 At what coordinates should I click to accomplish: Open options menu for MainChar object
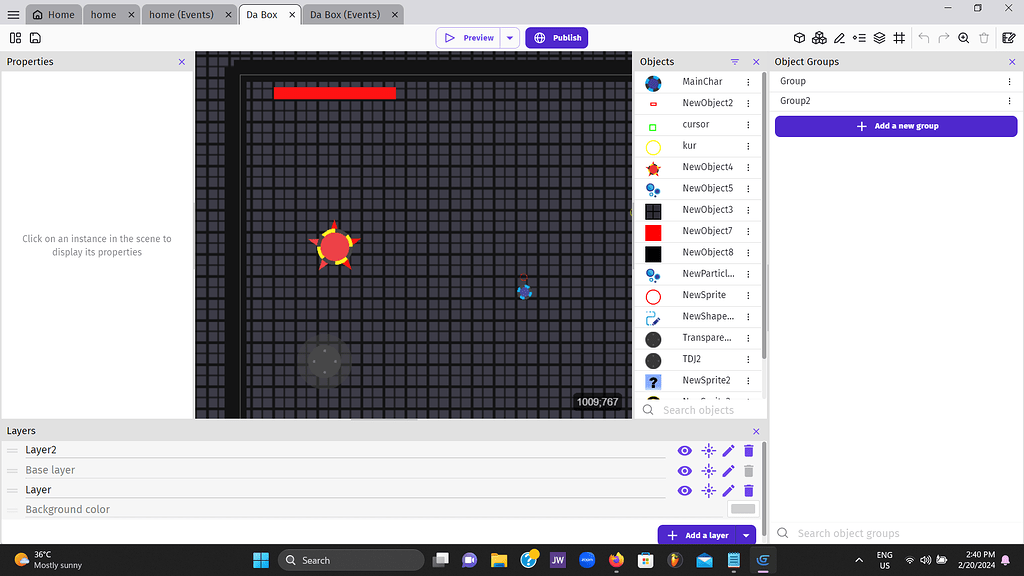click(750, 82)
